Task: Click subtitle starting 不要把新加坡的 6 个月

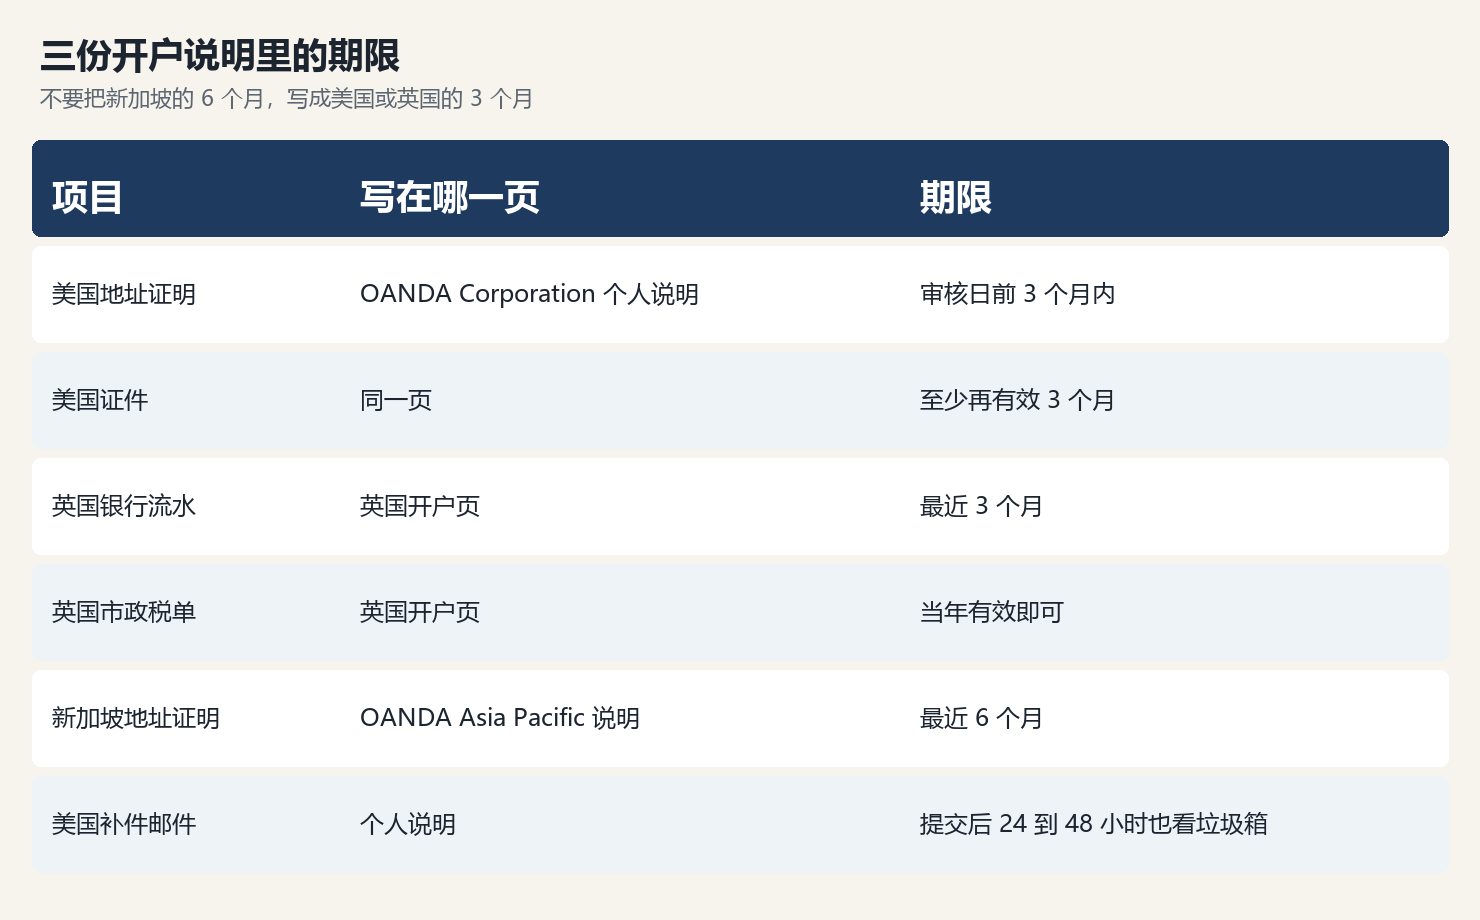Action: (287, 99)
